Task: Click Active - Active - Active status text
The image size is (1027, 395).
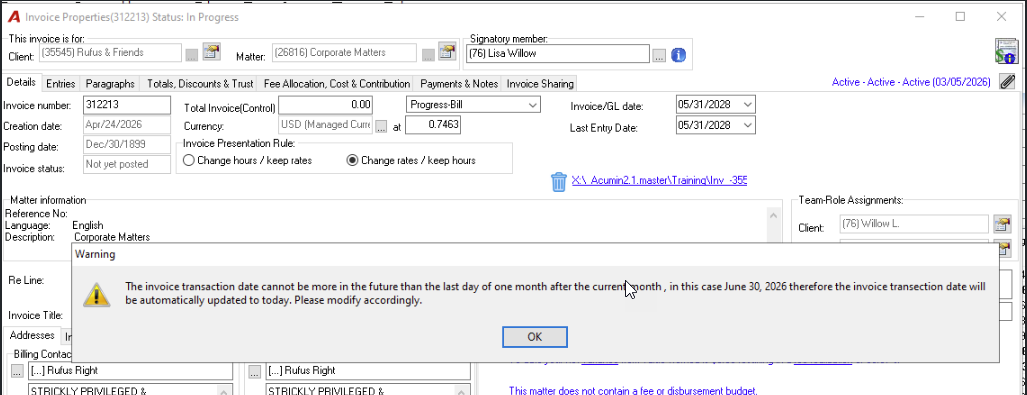Action: click(x=910, y=83)
